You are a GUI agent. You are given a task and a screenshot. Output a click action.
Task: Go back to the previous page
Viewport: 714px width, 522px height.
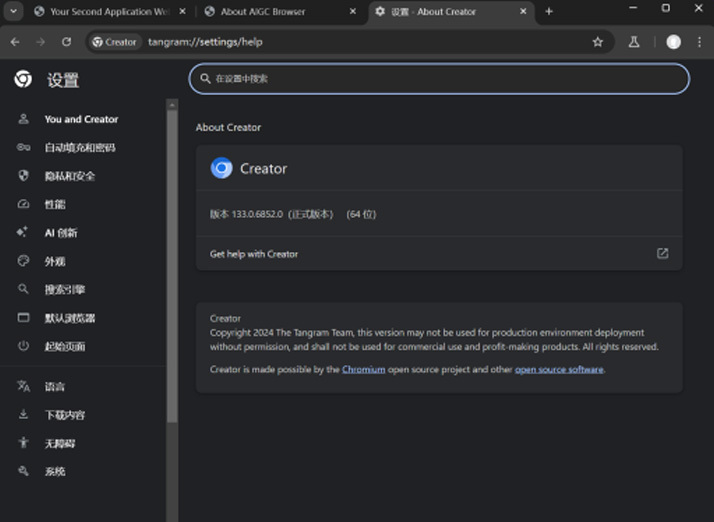(15, 42)
